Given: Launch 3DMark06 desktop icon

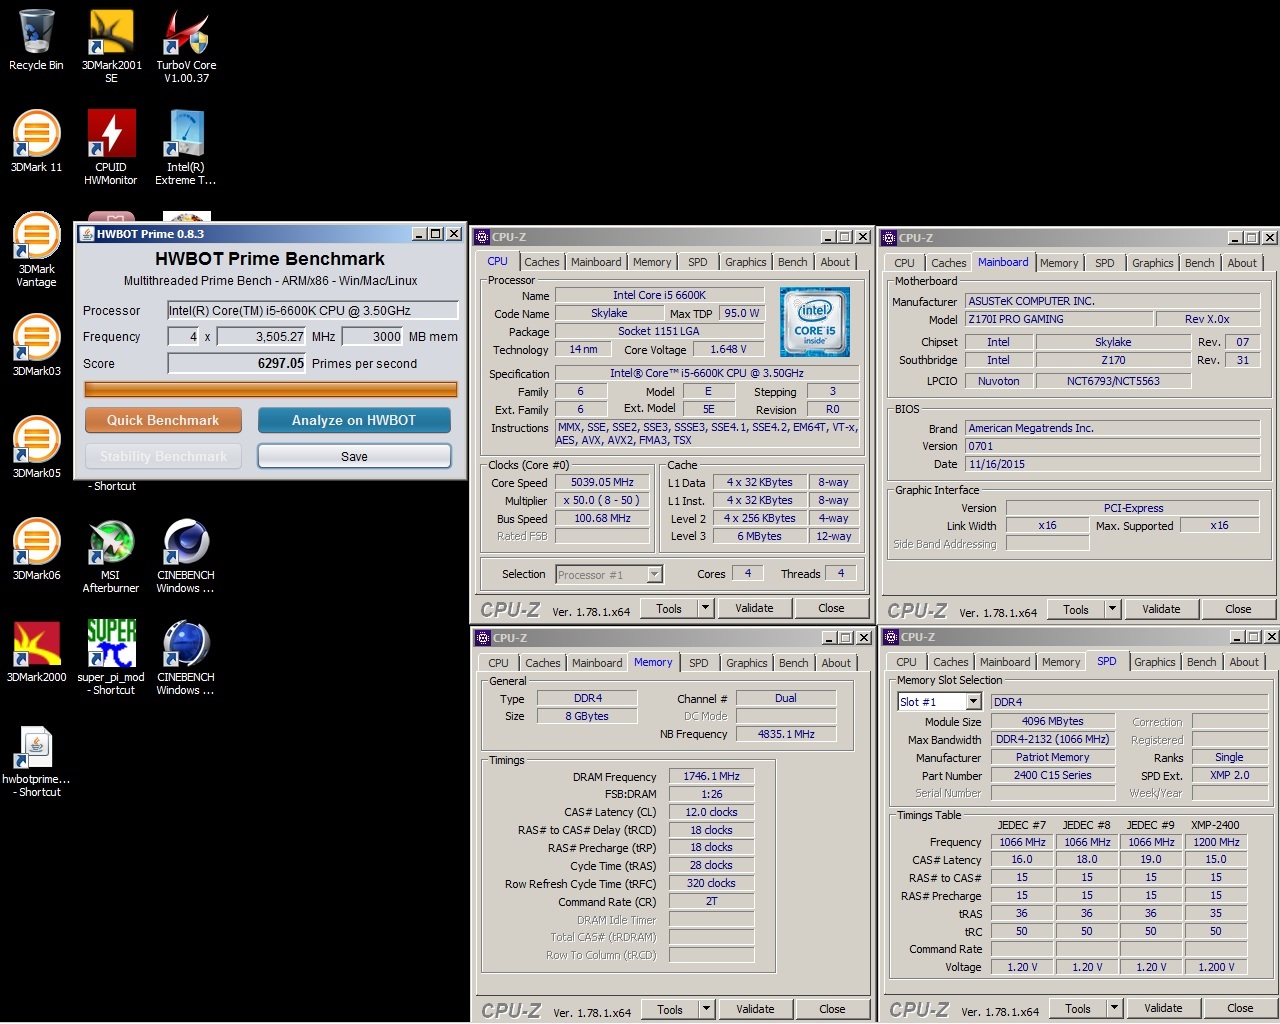Looking at the screenshot, I should (x=36, y=549).
